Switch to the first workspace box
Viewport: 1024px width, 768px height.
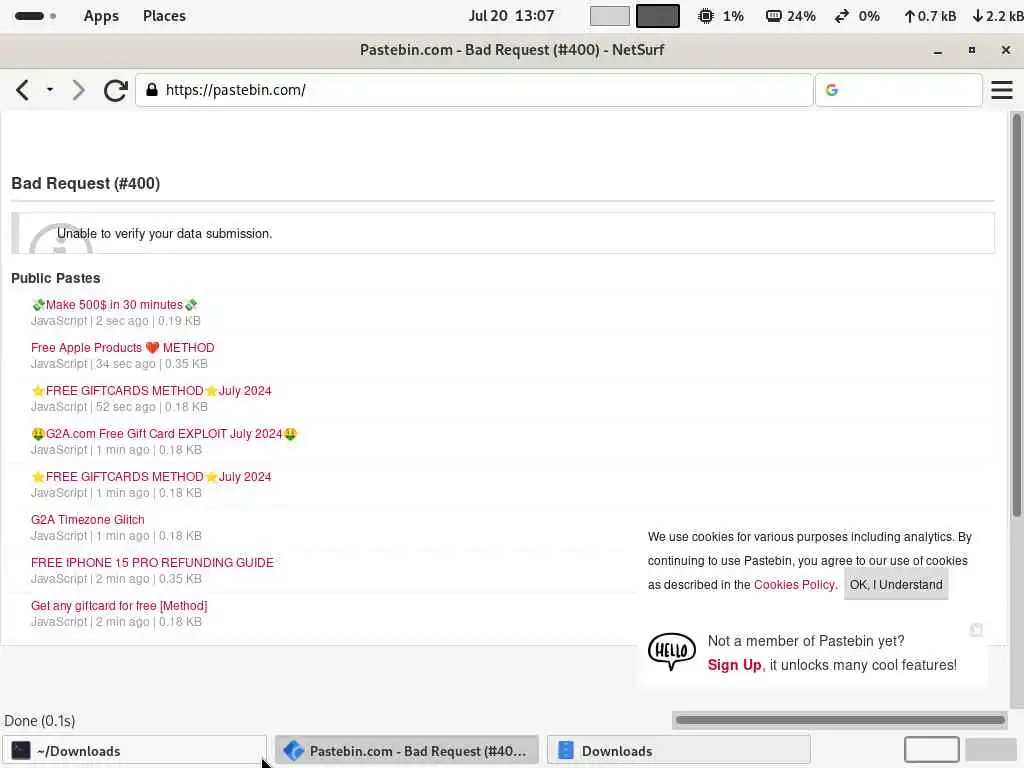609,16
